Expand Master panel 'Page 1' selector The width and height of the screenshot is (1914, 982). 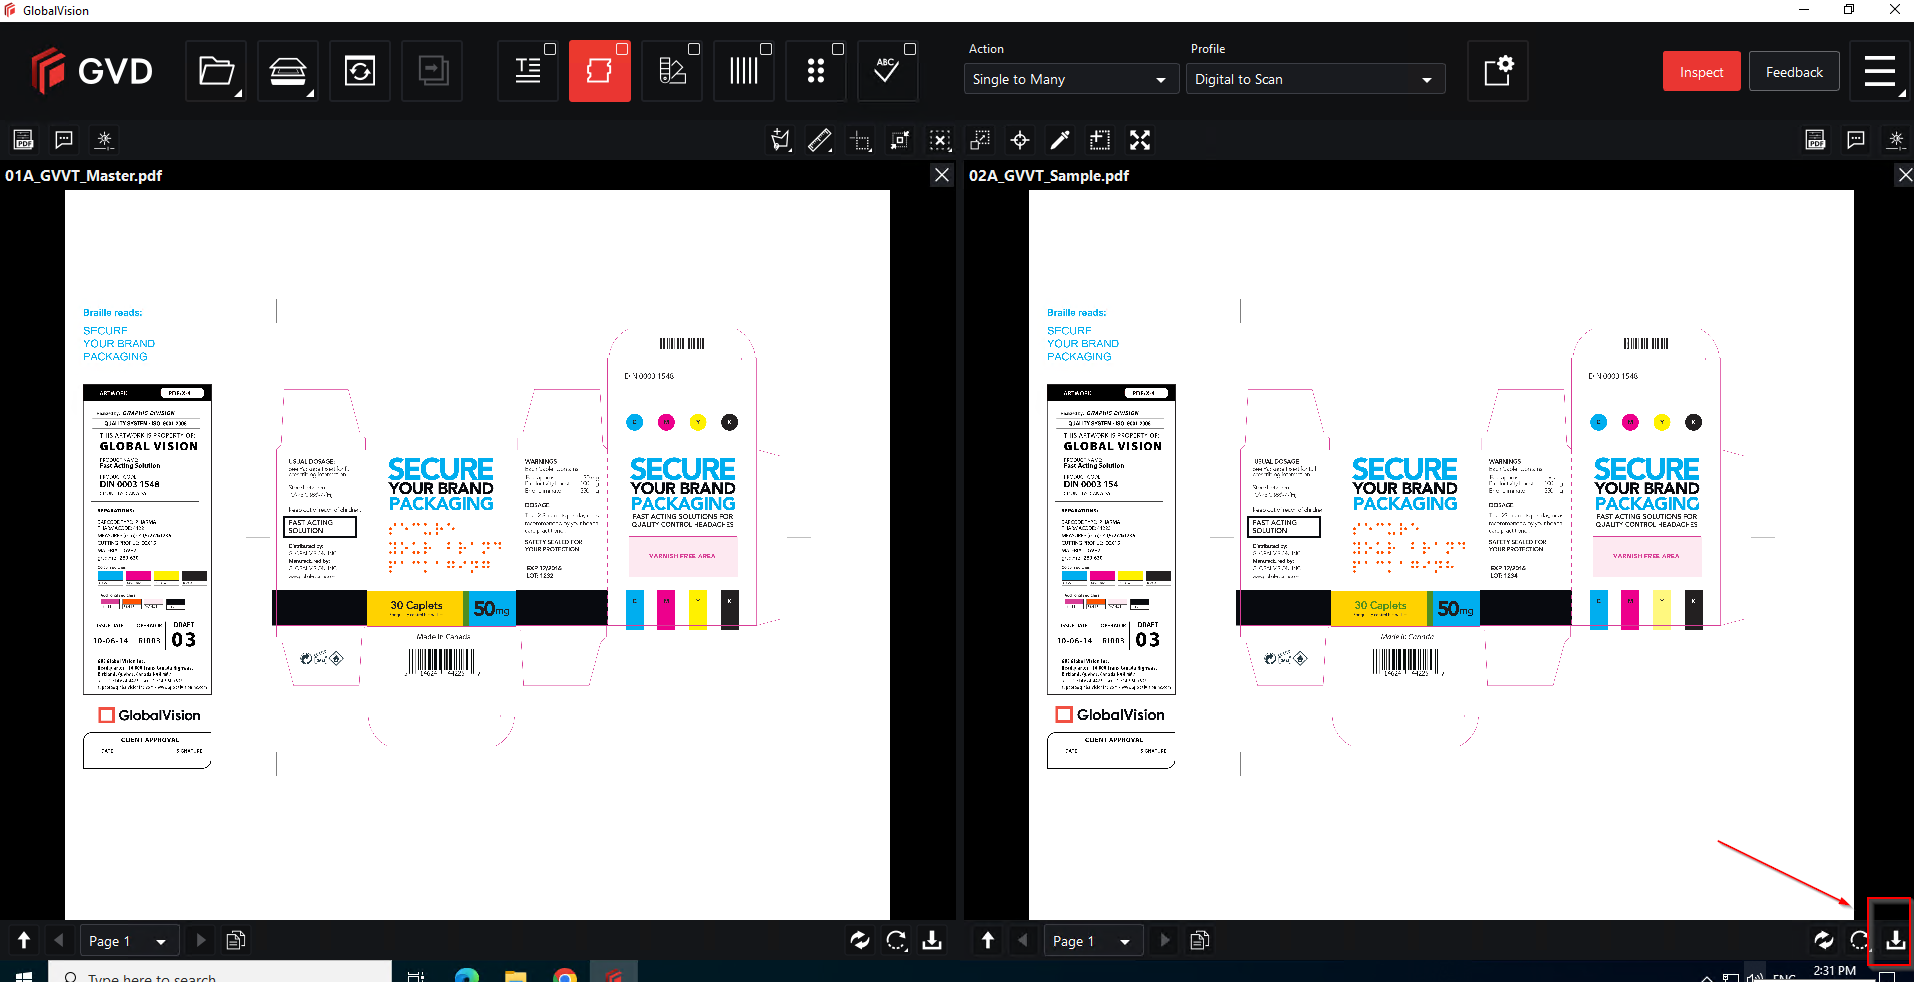coord(128,941)
